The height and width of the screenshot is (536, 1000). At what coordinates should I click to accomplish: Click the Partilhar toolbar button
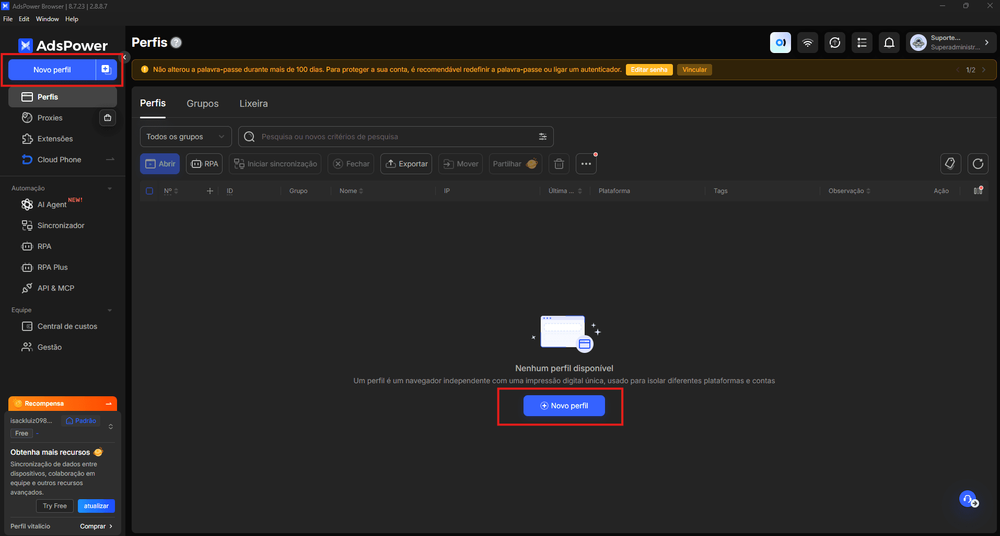pyautogui.click(x=515, y=164)
